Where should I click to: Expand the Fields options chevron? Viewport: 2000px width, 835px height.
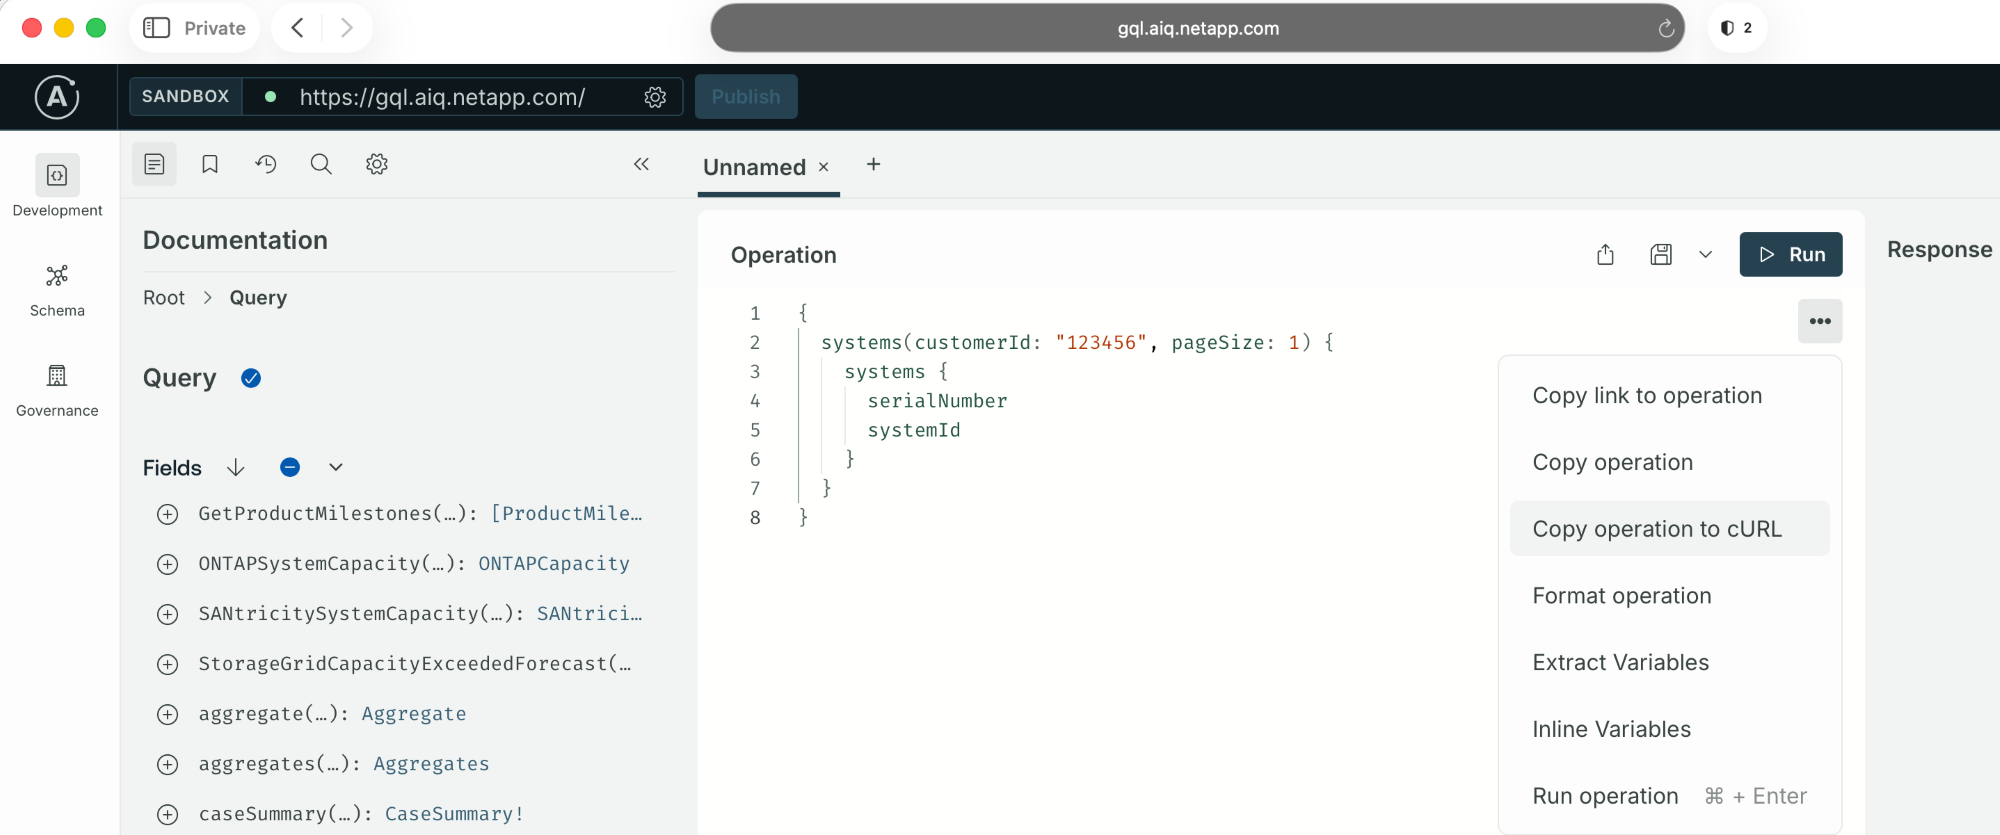[x=336, y=467]
